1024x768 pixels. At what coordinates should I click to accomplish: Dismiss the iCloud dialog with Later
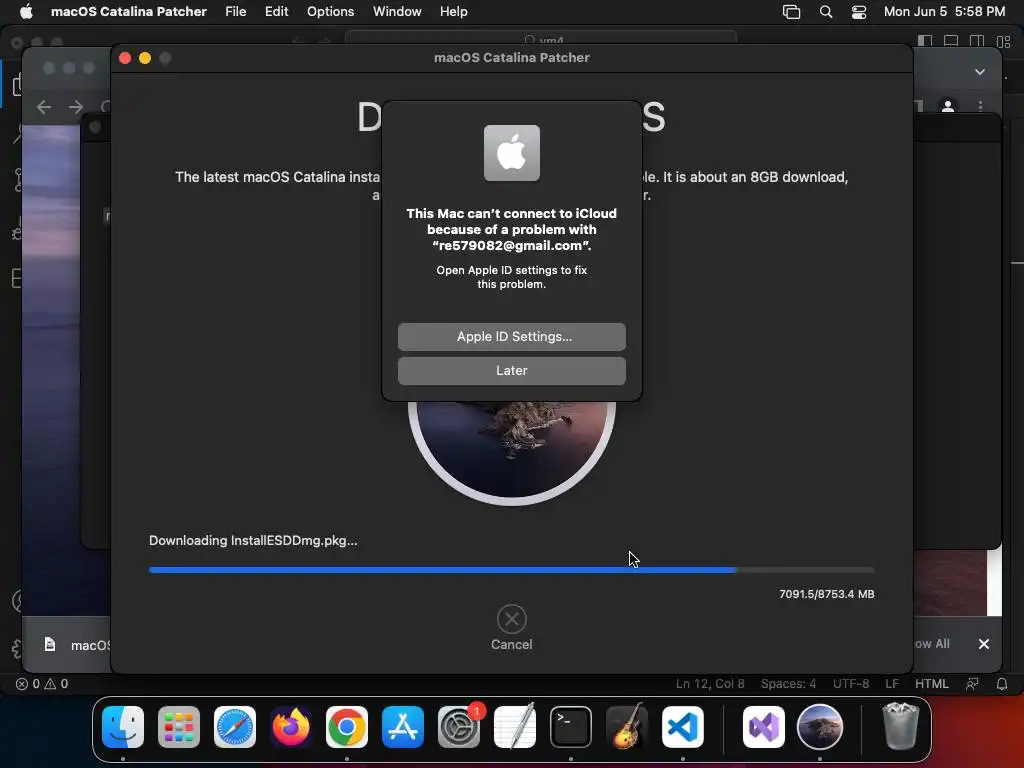click(511, 371)
